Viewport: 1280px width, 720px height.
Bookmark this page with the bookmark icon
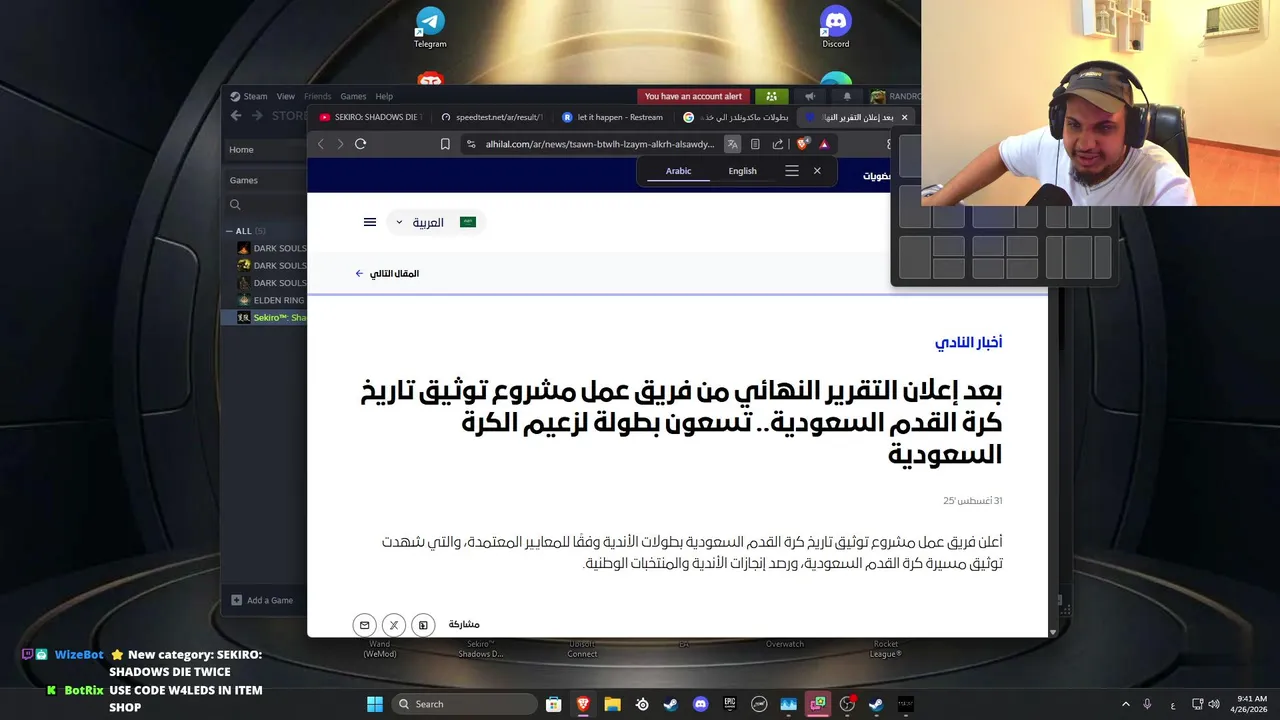tap(445, 144)
